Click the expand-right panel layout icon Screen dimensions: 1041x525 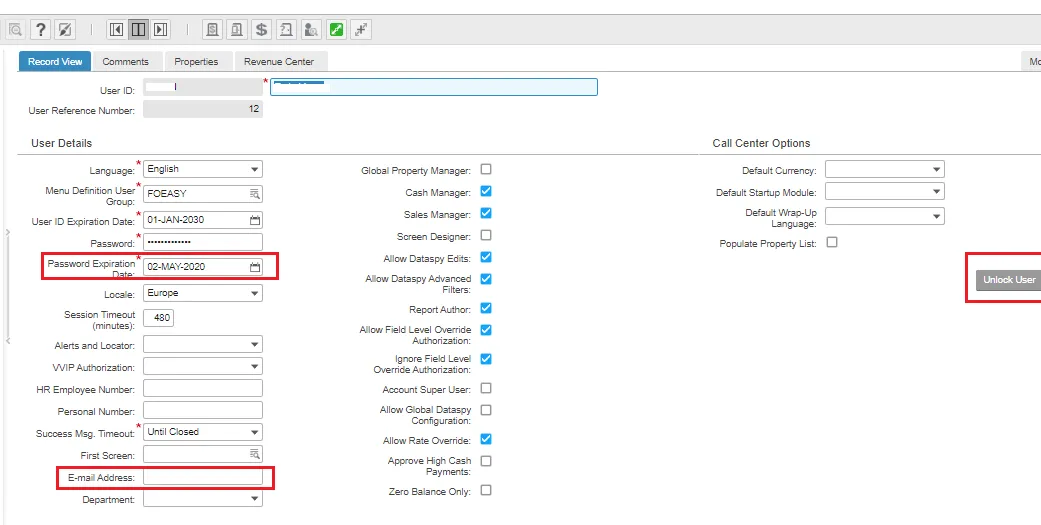160,29
